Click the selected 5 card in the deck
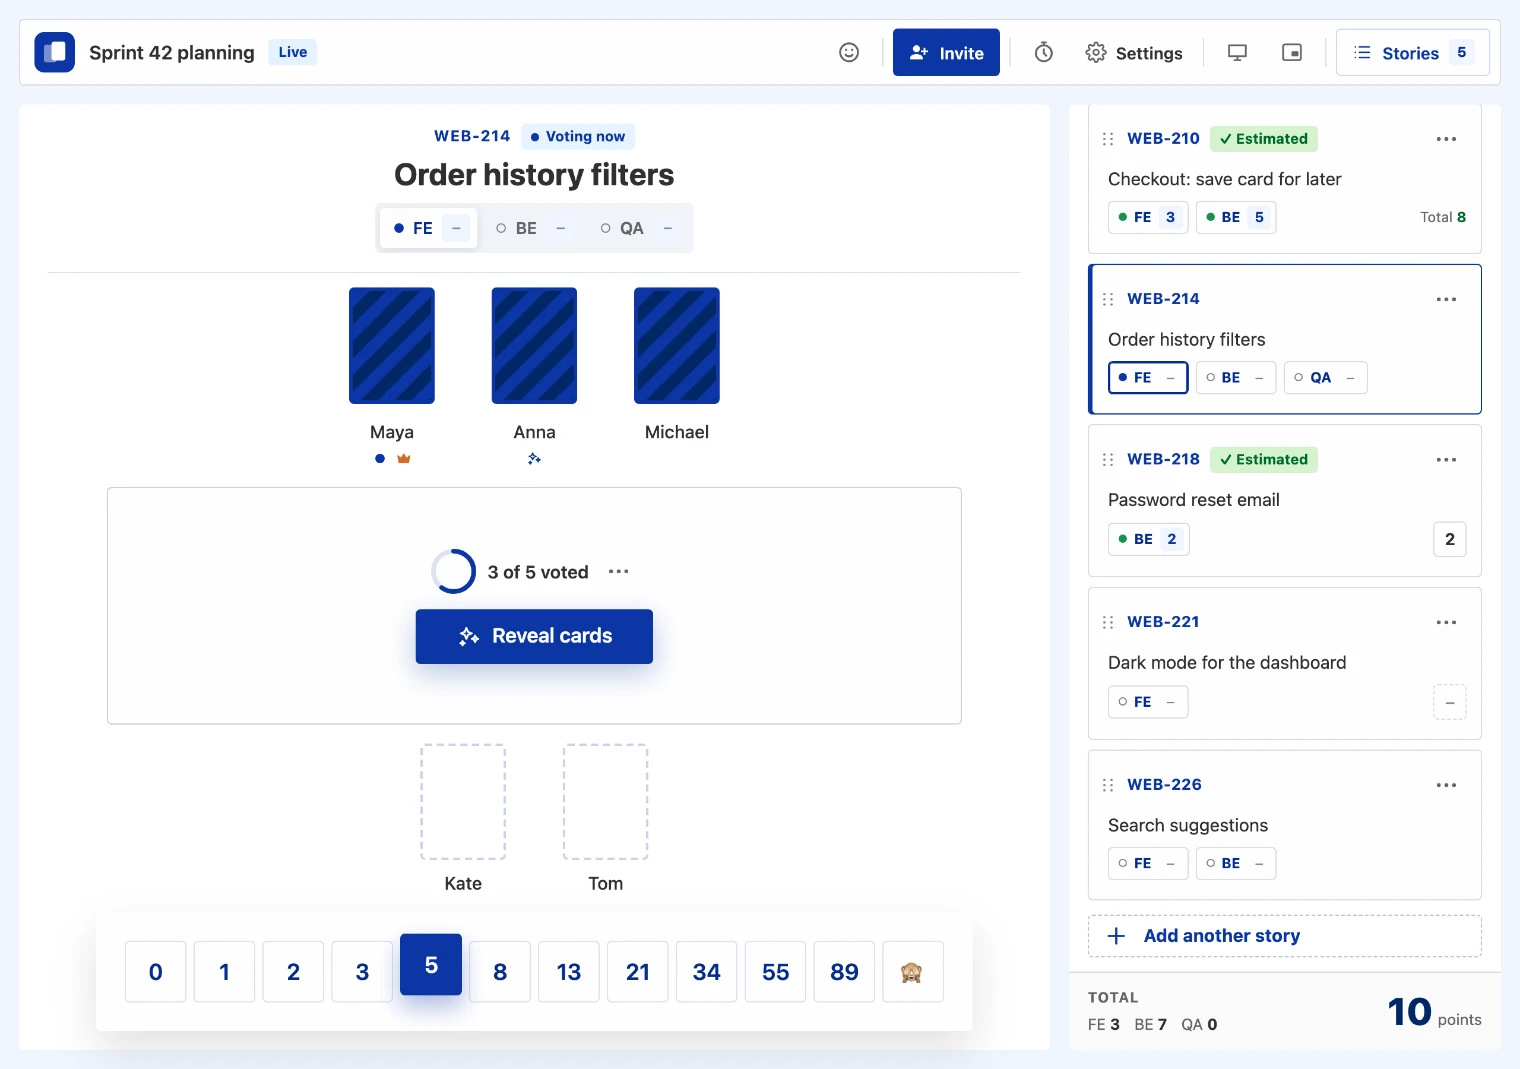1520x1069 pixels. click(x=431, y=964)
